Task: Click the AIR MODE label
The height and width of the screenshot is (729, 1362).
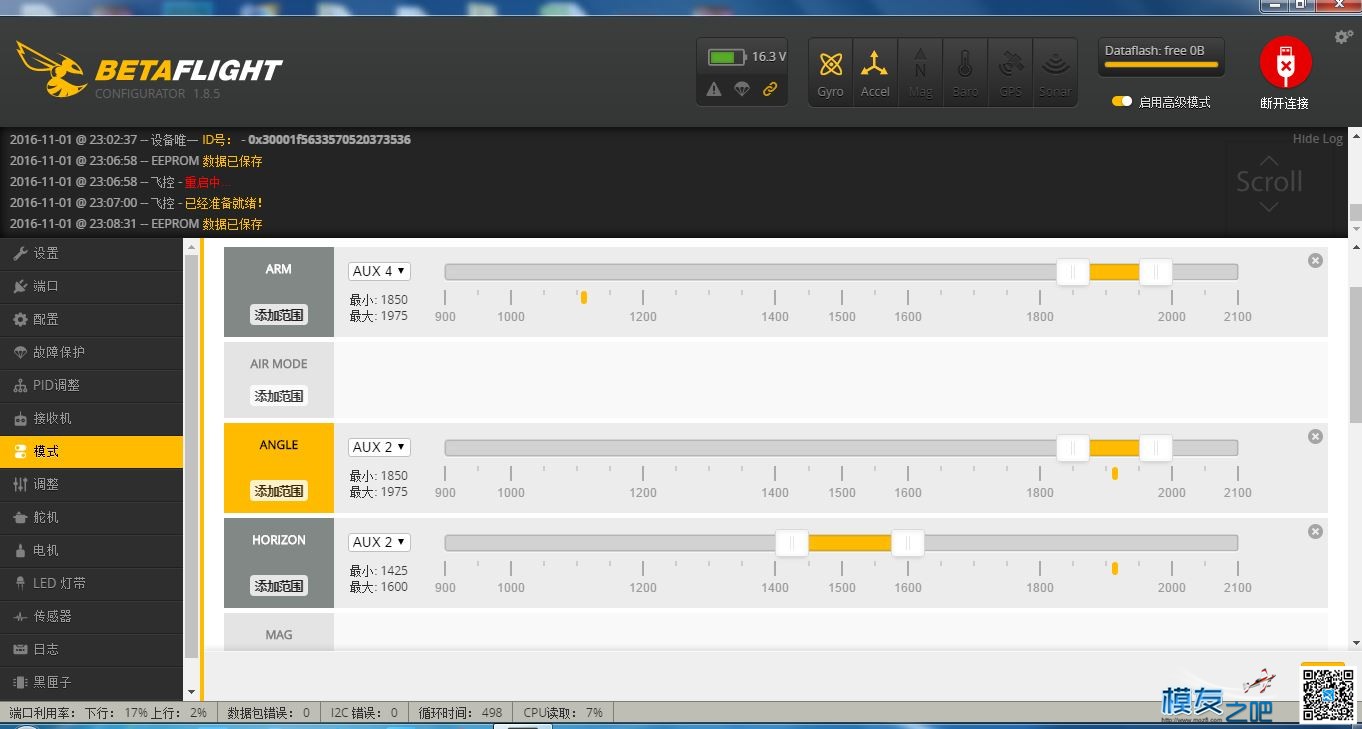Action: pos(279,364)
